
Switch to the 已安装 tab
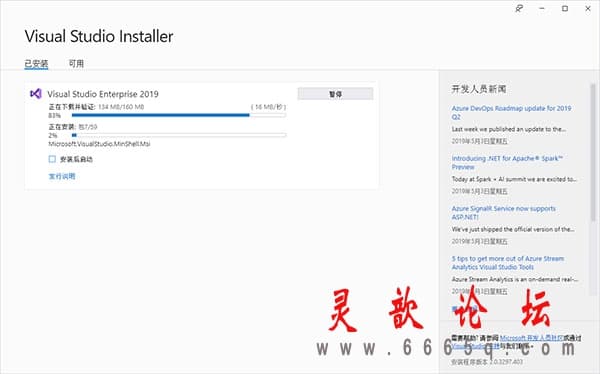[x=36, y=64]
